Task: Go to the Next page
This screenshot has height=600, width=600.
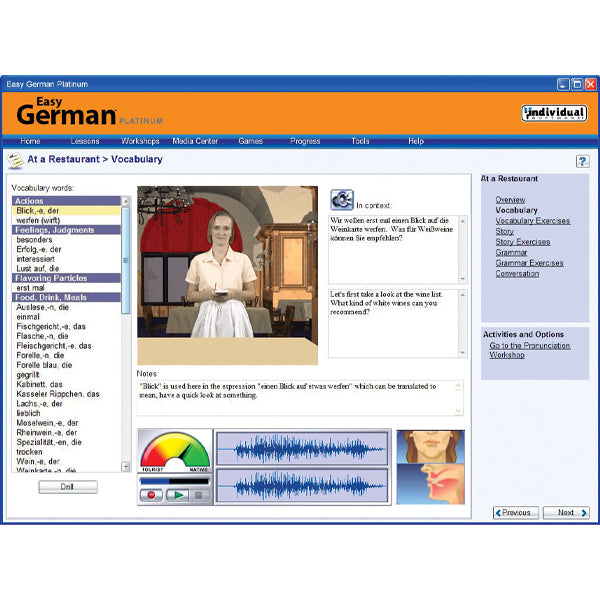Action: click(x=566, y=512)
